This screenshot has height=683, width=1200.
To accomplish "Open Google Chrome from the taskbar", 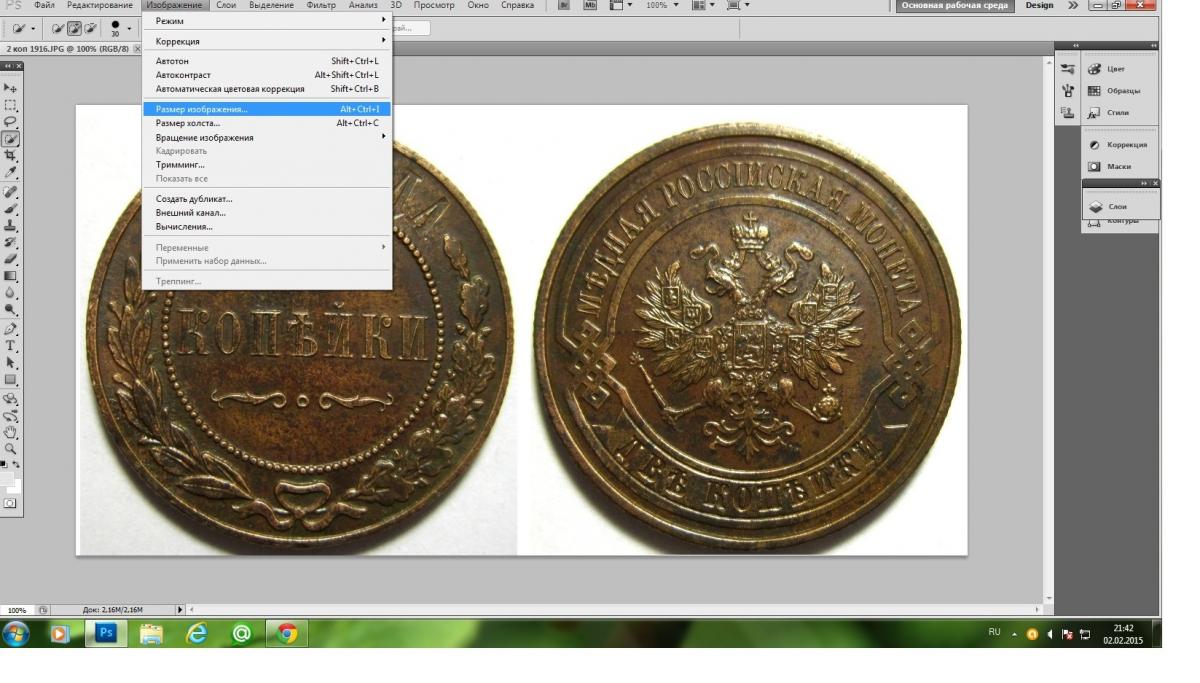I will [x=287, y=634].
